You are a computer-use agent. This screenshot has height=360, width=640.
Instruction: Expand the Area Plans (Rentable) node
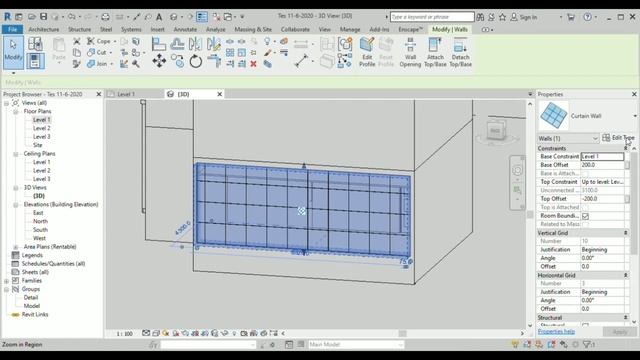[x=16, y=247]
